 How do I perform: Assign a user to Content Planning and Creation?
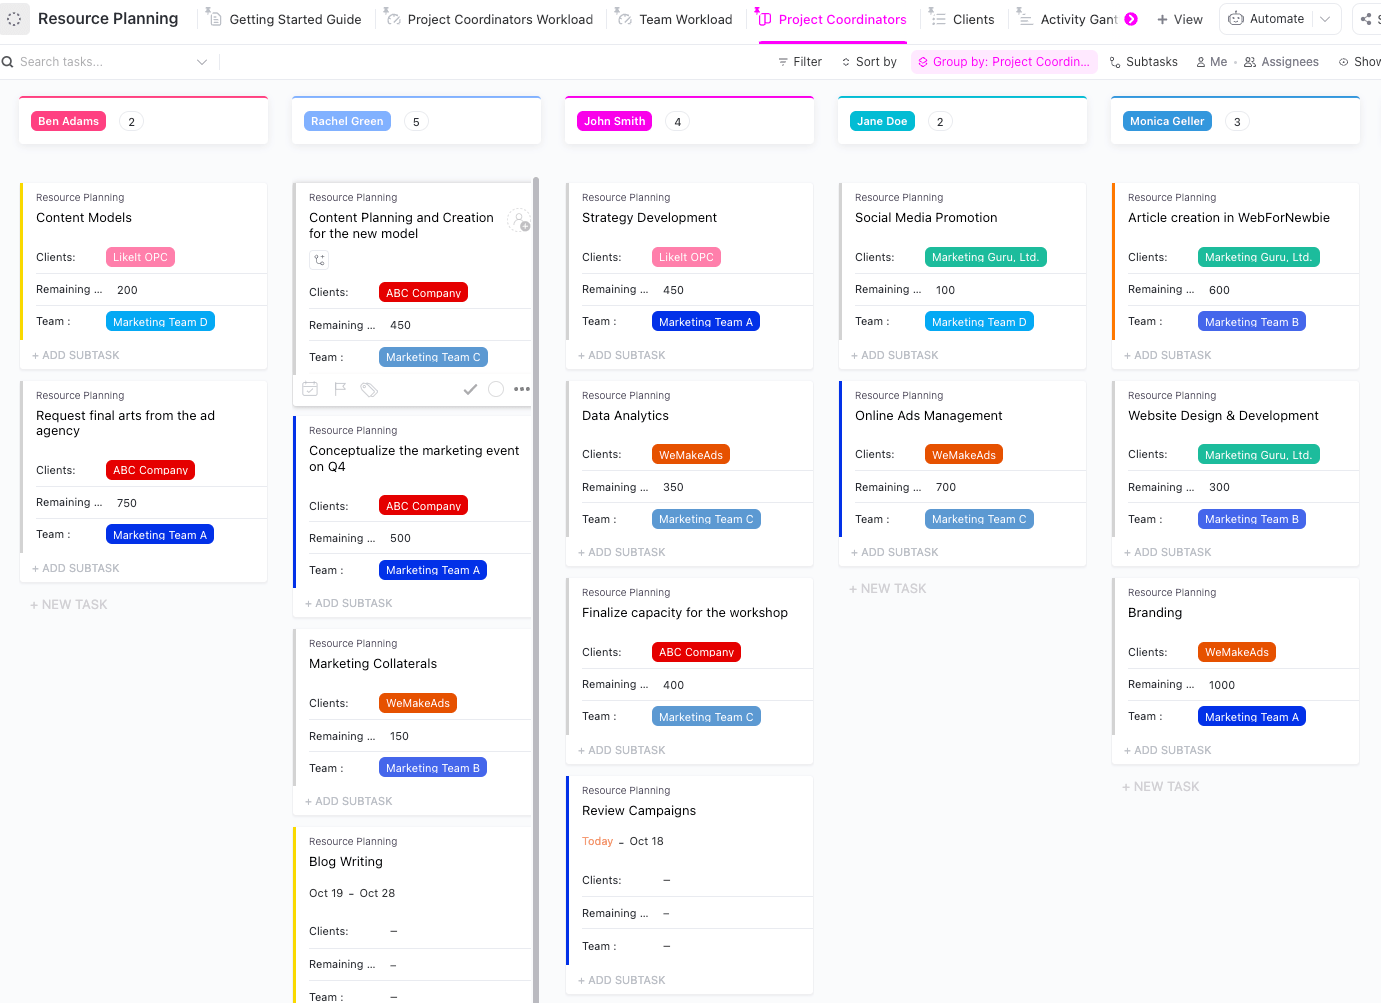tap(519, 220)
